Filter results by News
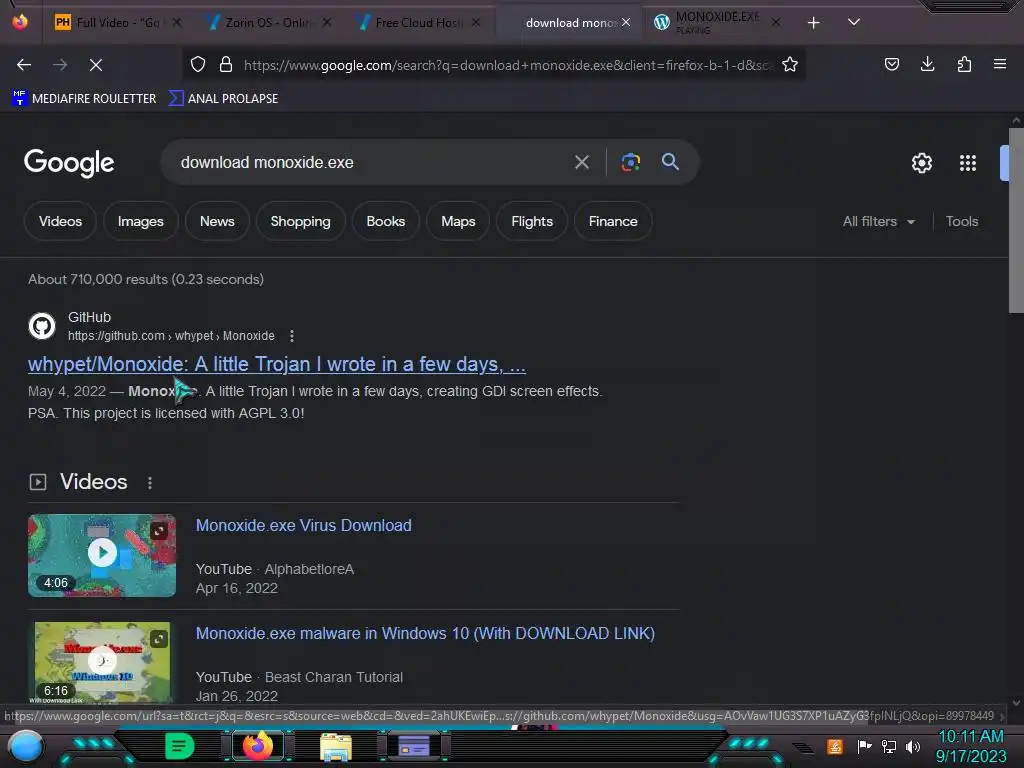The image size is (1024, 768). [217, 221]
